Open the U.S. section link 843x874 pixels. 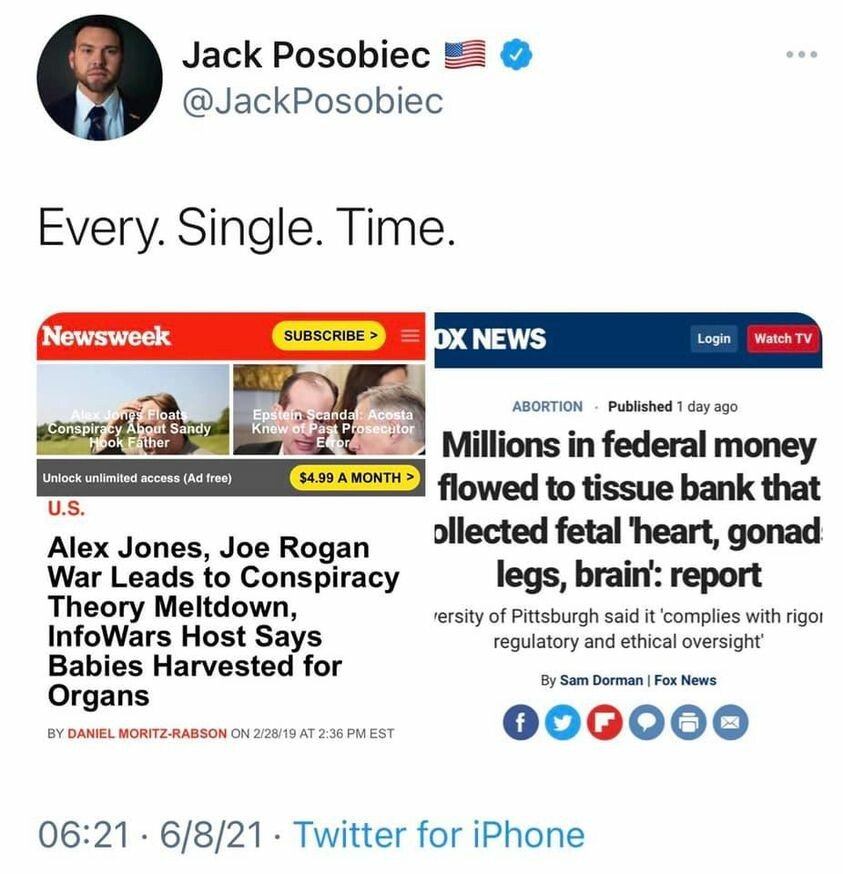click(x=67, y=509)
